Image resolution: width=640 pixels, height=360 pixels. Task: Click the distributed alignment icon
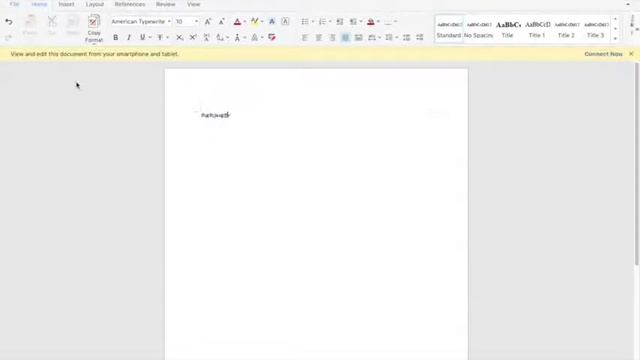click(358, 37)
